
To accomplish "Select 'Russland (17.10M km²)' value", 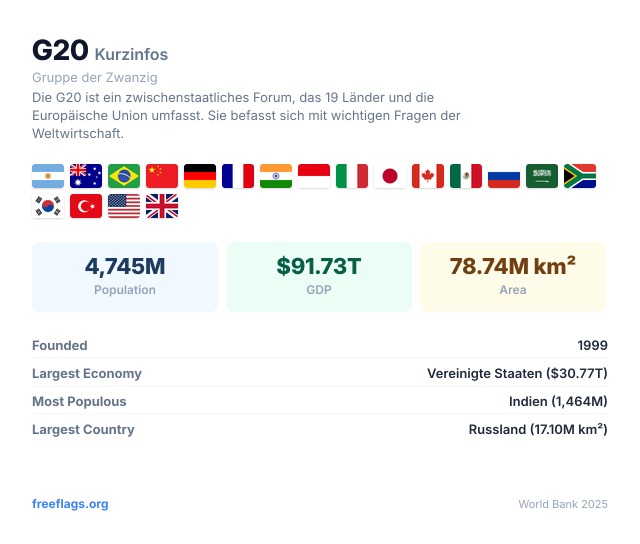I will point(538,430).
